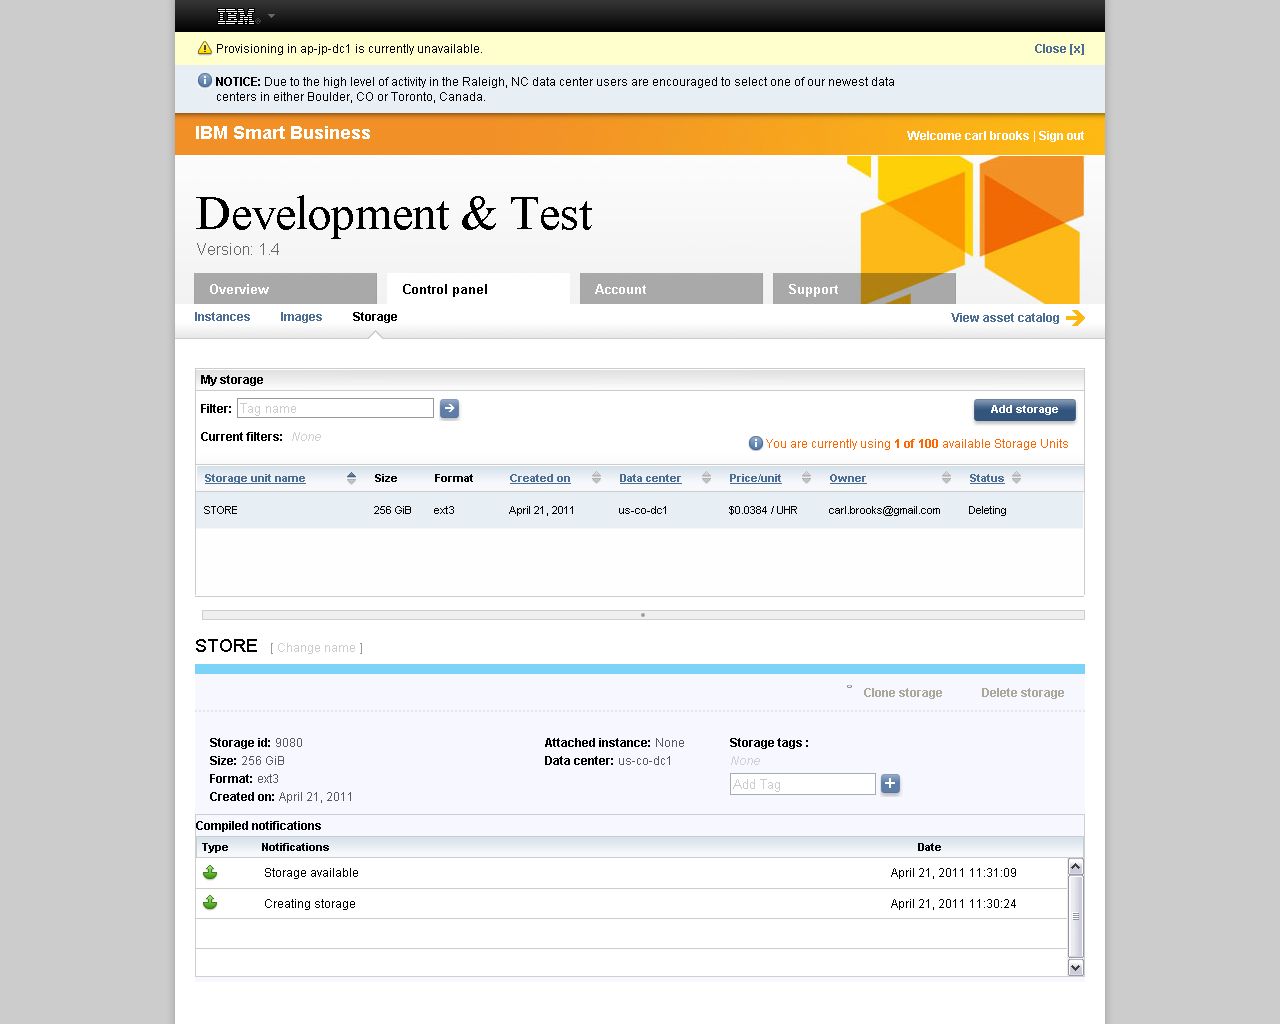This screenshot has height=1024, width=1280.
Task: Apply the filter with the arrow button
Action: click(450, 408)
